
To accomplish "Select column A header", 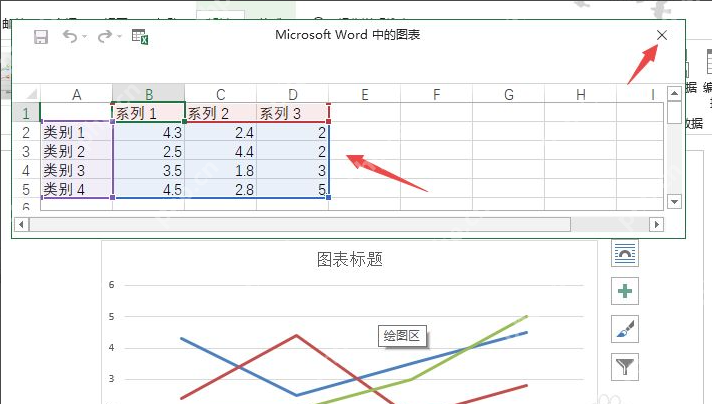I will (76, 94).
